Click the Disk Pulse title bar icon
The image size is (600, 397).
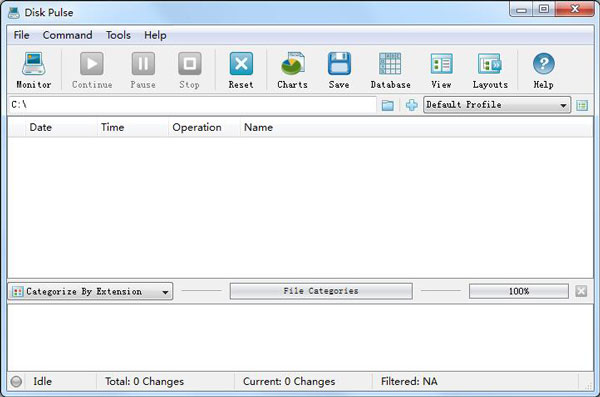tap(14, 13)
